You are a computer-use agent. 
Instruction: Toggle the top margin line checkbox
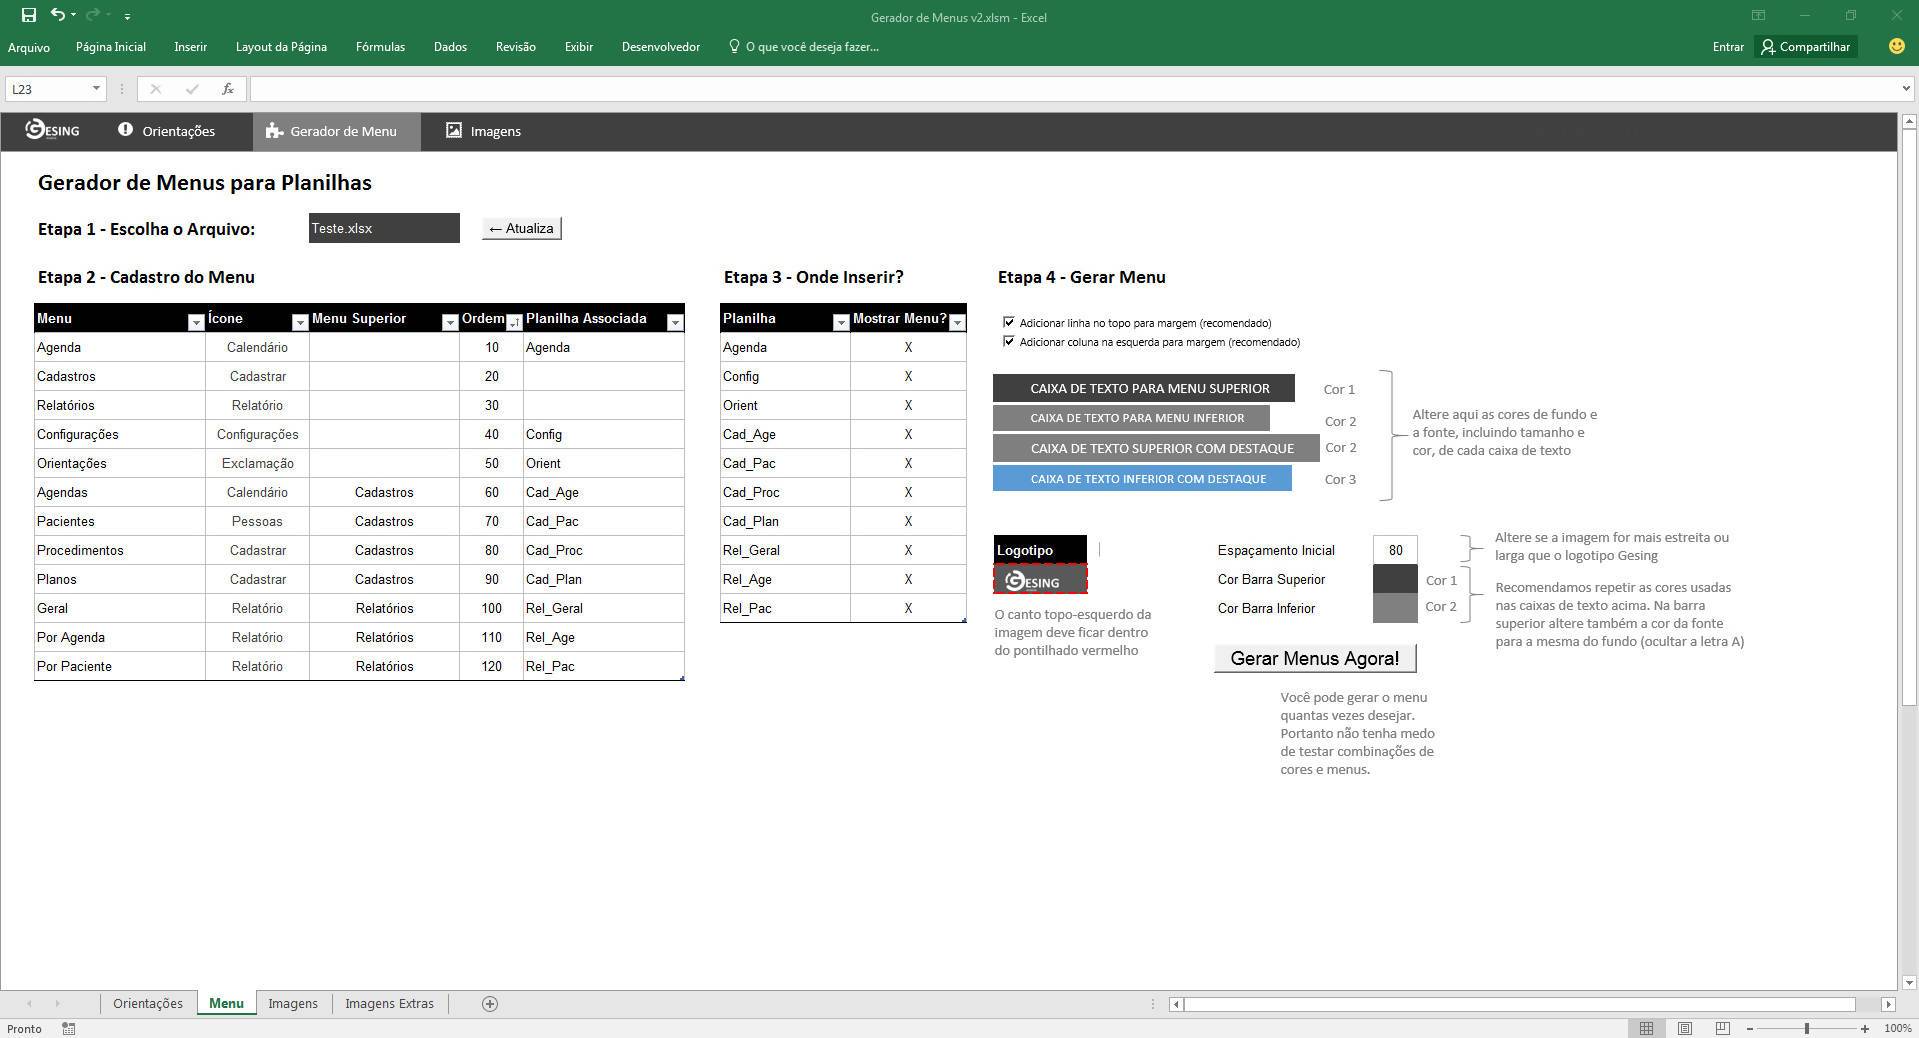1008,322
